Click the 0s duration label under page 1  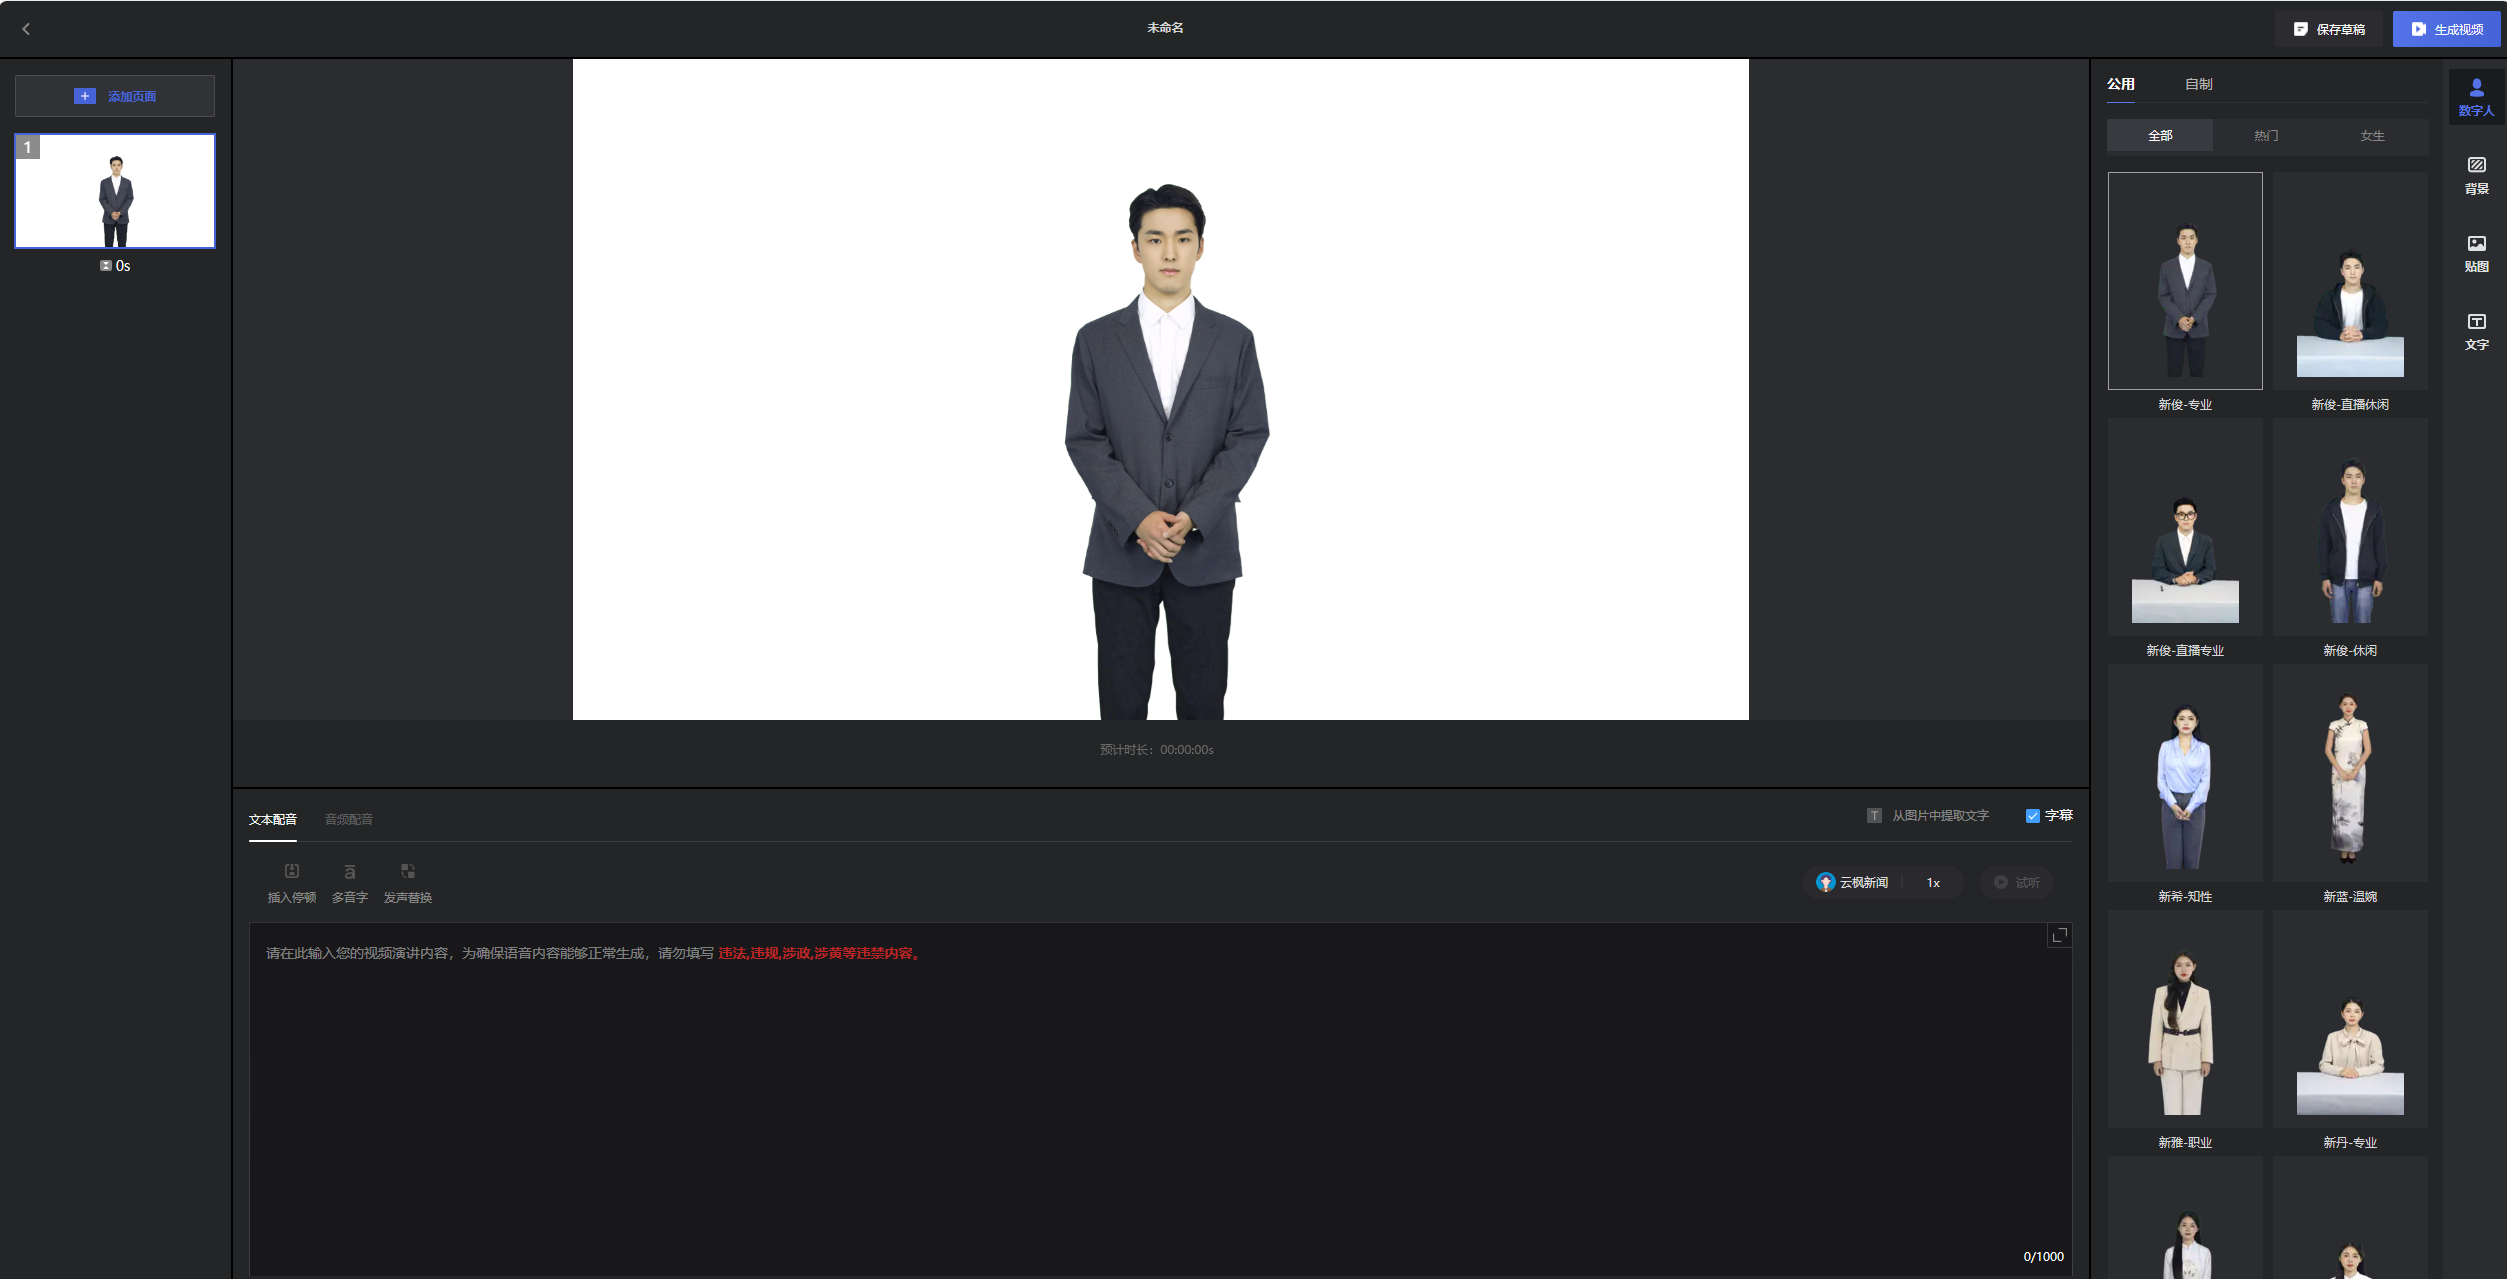point(115,266)
